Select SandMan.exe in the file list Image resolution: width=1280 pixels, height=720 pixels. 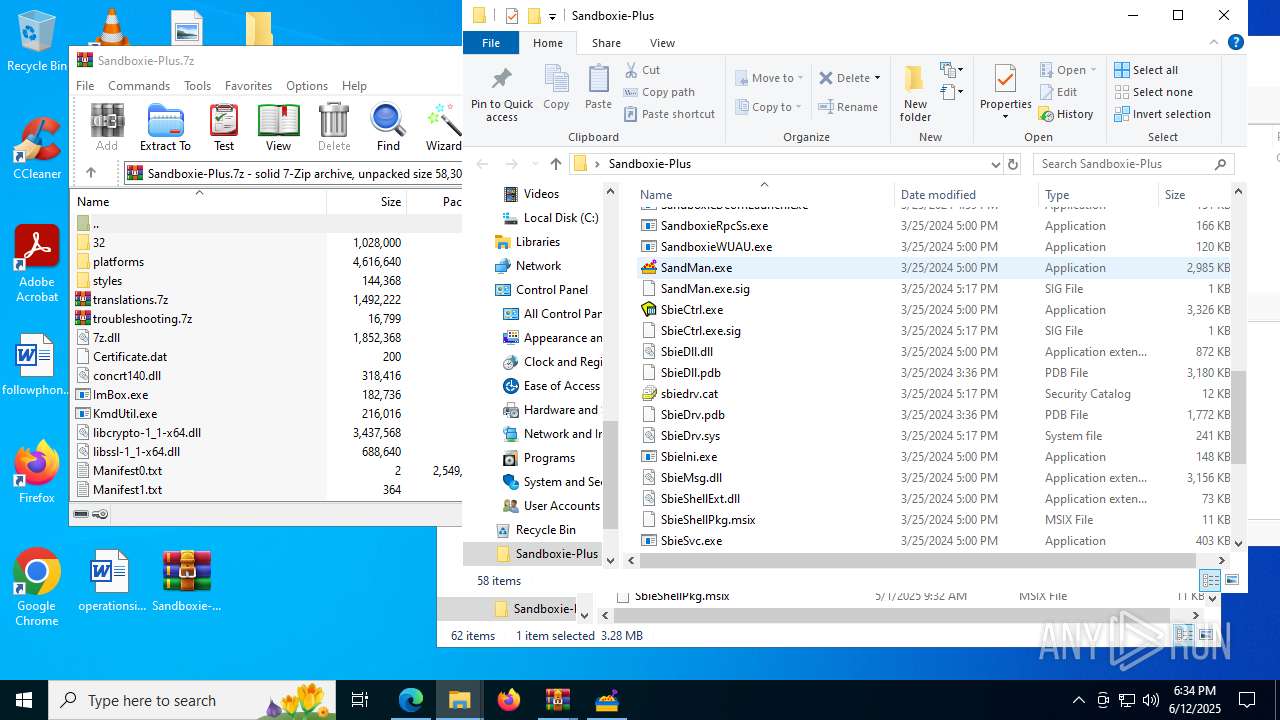pyautogui.click(x=696, y=268)
